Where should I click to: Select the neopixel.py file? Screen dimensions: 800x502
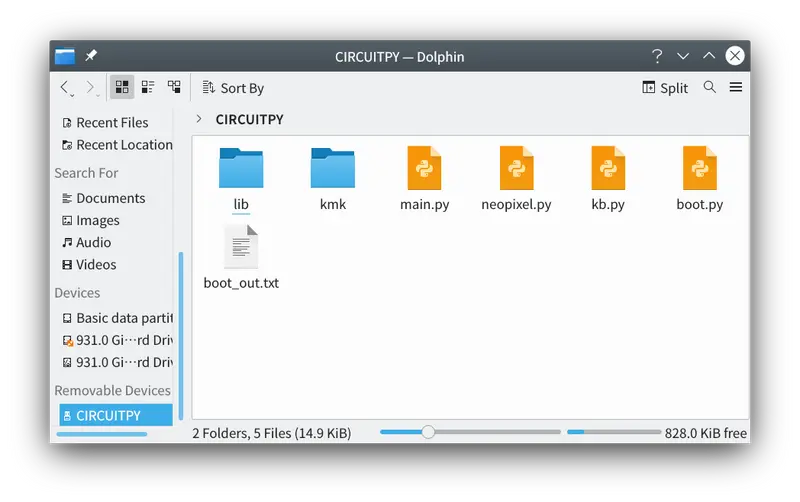tap(516, 179)
